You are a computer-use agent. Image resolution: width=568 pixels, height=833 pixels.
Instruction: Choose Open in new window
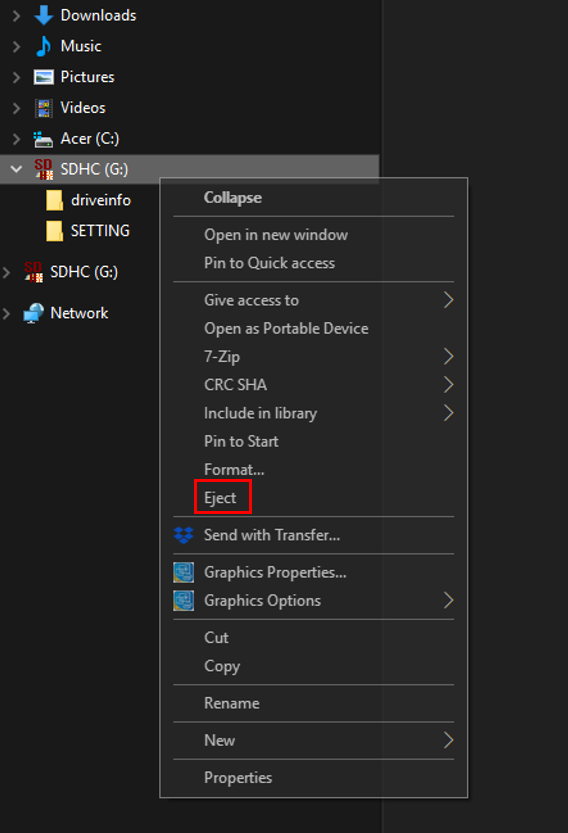(276, 235)
